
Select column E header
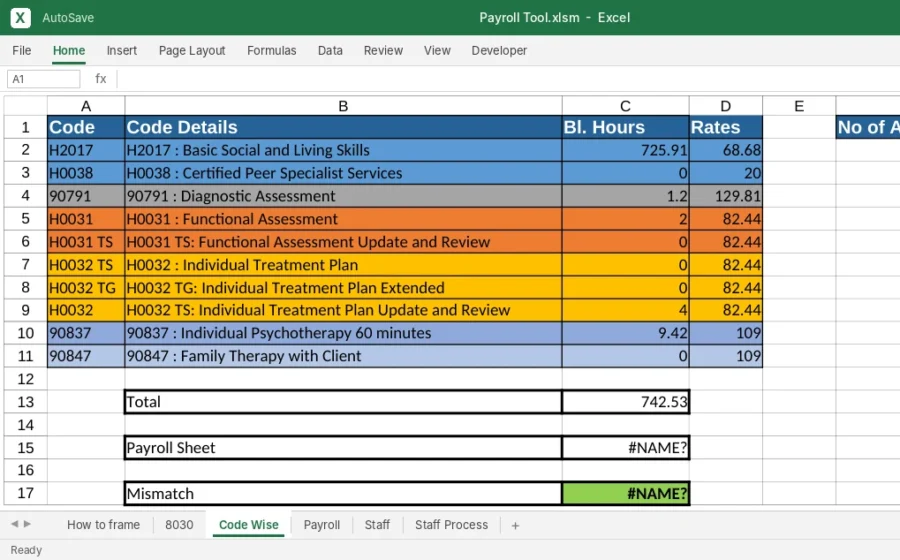pyautogui.click(x=799, y=106)
